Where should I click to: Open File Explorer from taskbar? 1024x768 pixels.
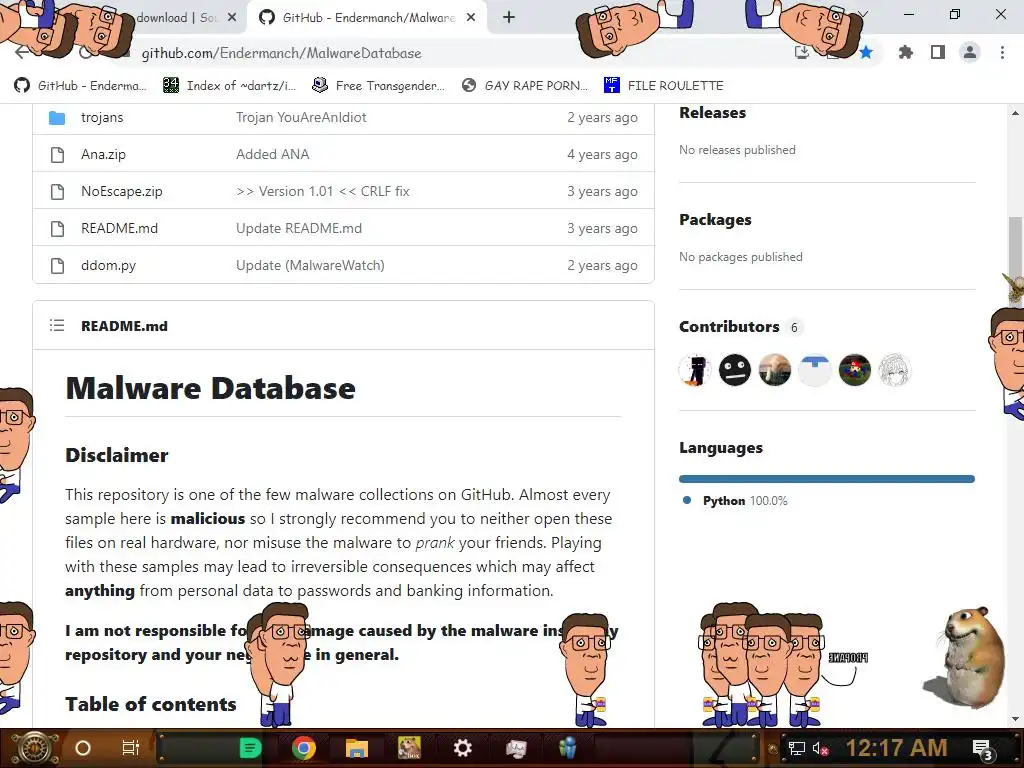coord(357,748)
